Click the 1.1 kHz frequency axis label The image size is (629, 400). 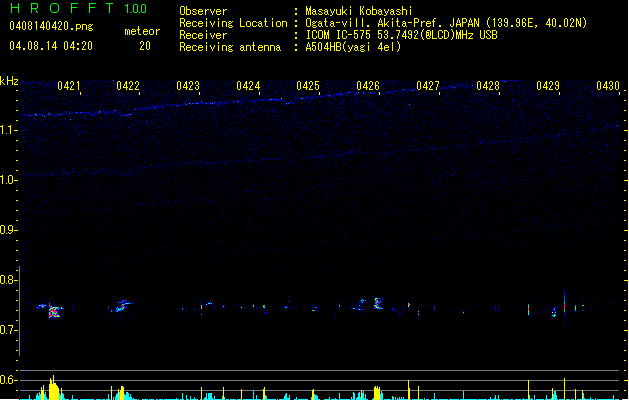(x=8, y=130)
